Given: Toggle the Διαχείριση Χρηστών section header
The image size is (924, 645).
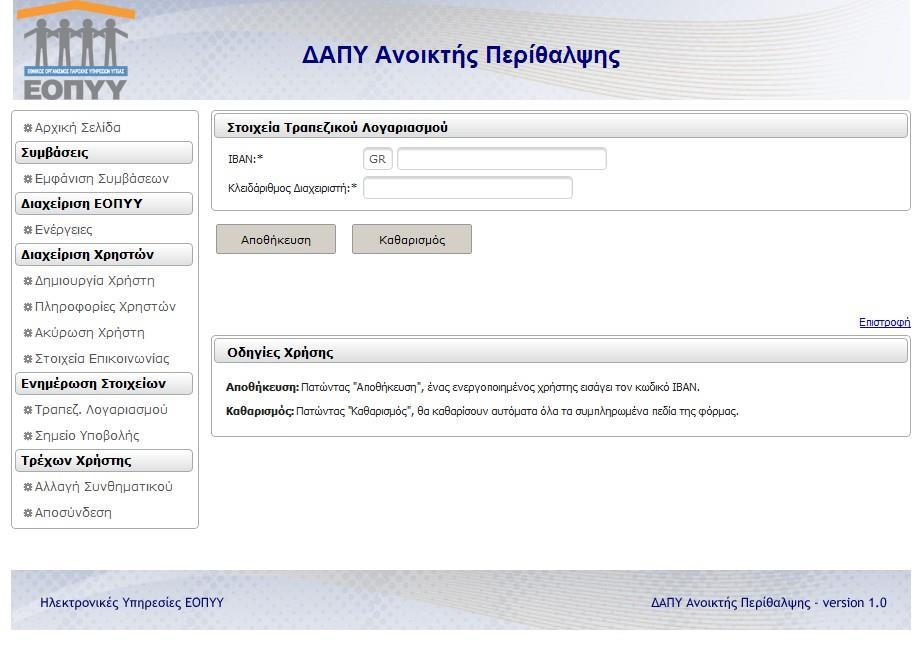Looking at the screenshot, I should click(x=104, y=254).
